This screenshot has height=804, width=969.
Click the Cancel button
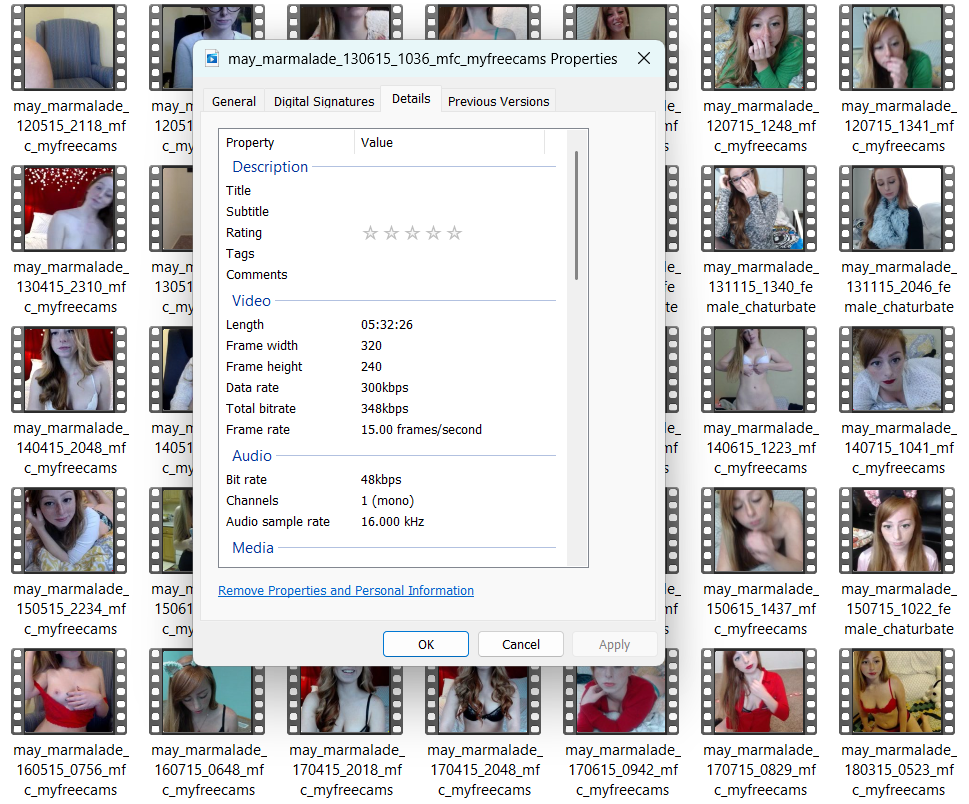click(x=520, y=644)
